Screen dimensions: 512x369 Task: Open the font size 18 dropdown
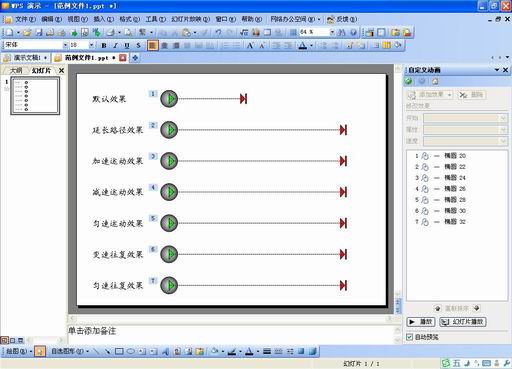(91, 45)
